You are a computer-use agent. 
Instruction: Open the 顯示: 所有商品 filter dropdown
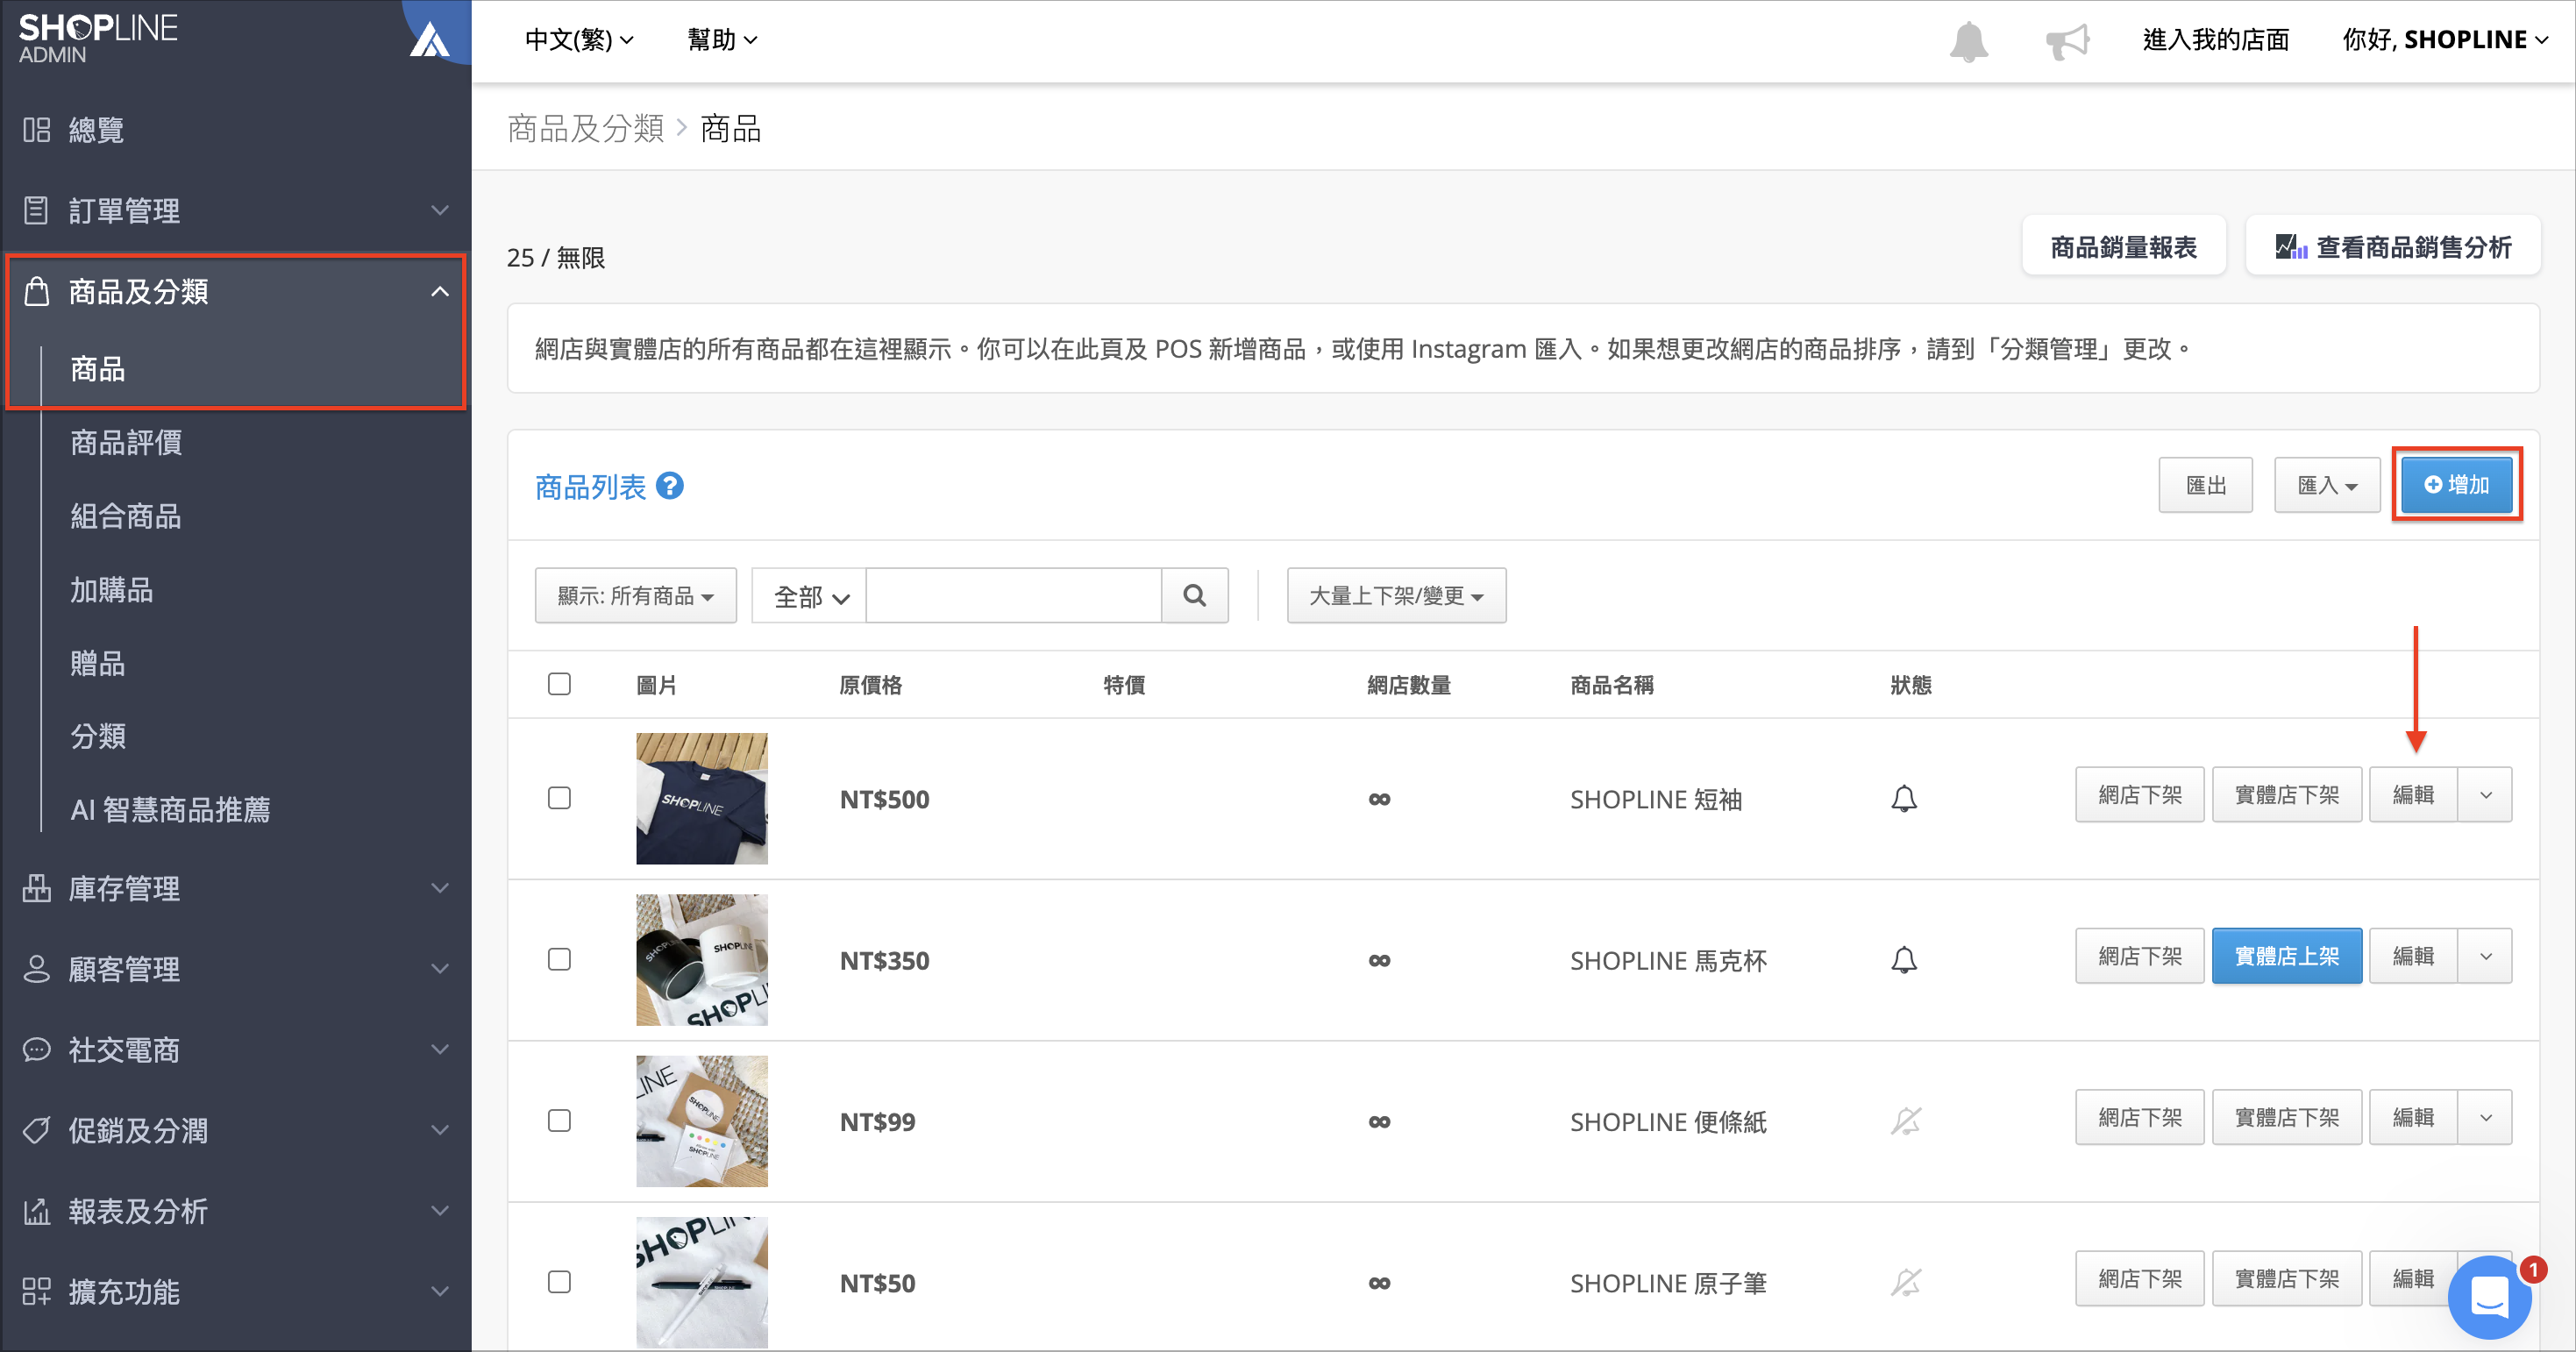tap(636, 595)
